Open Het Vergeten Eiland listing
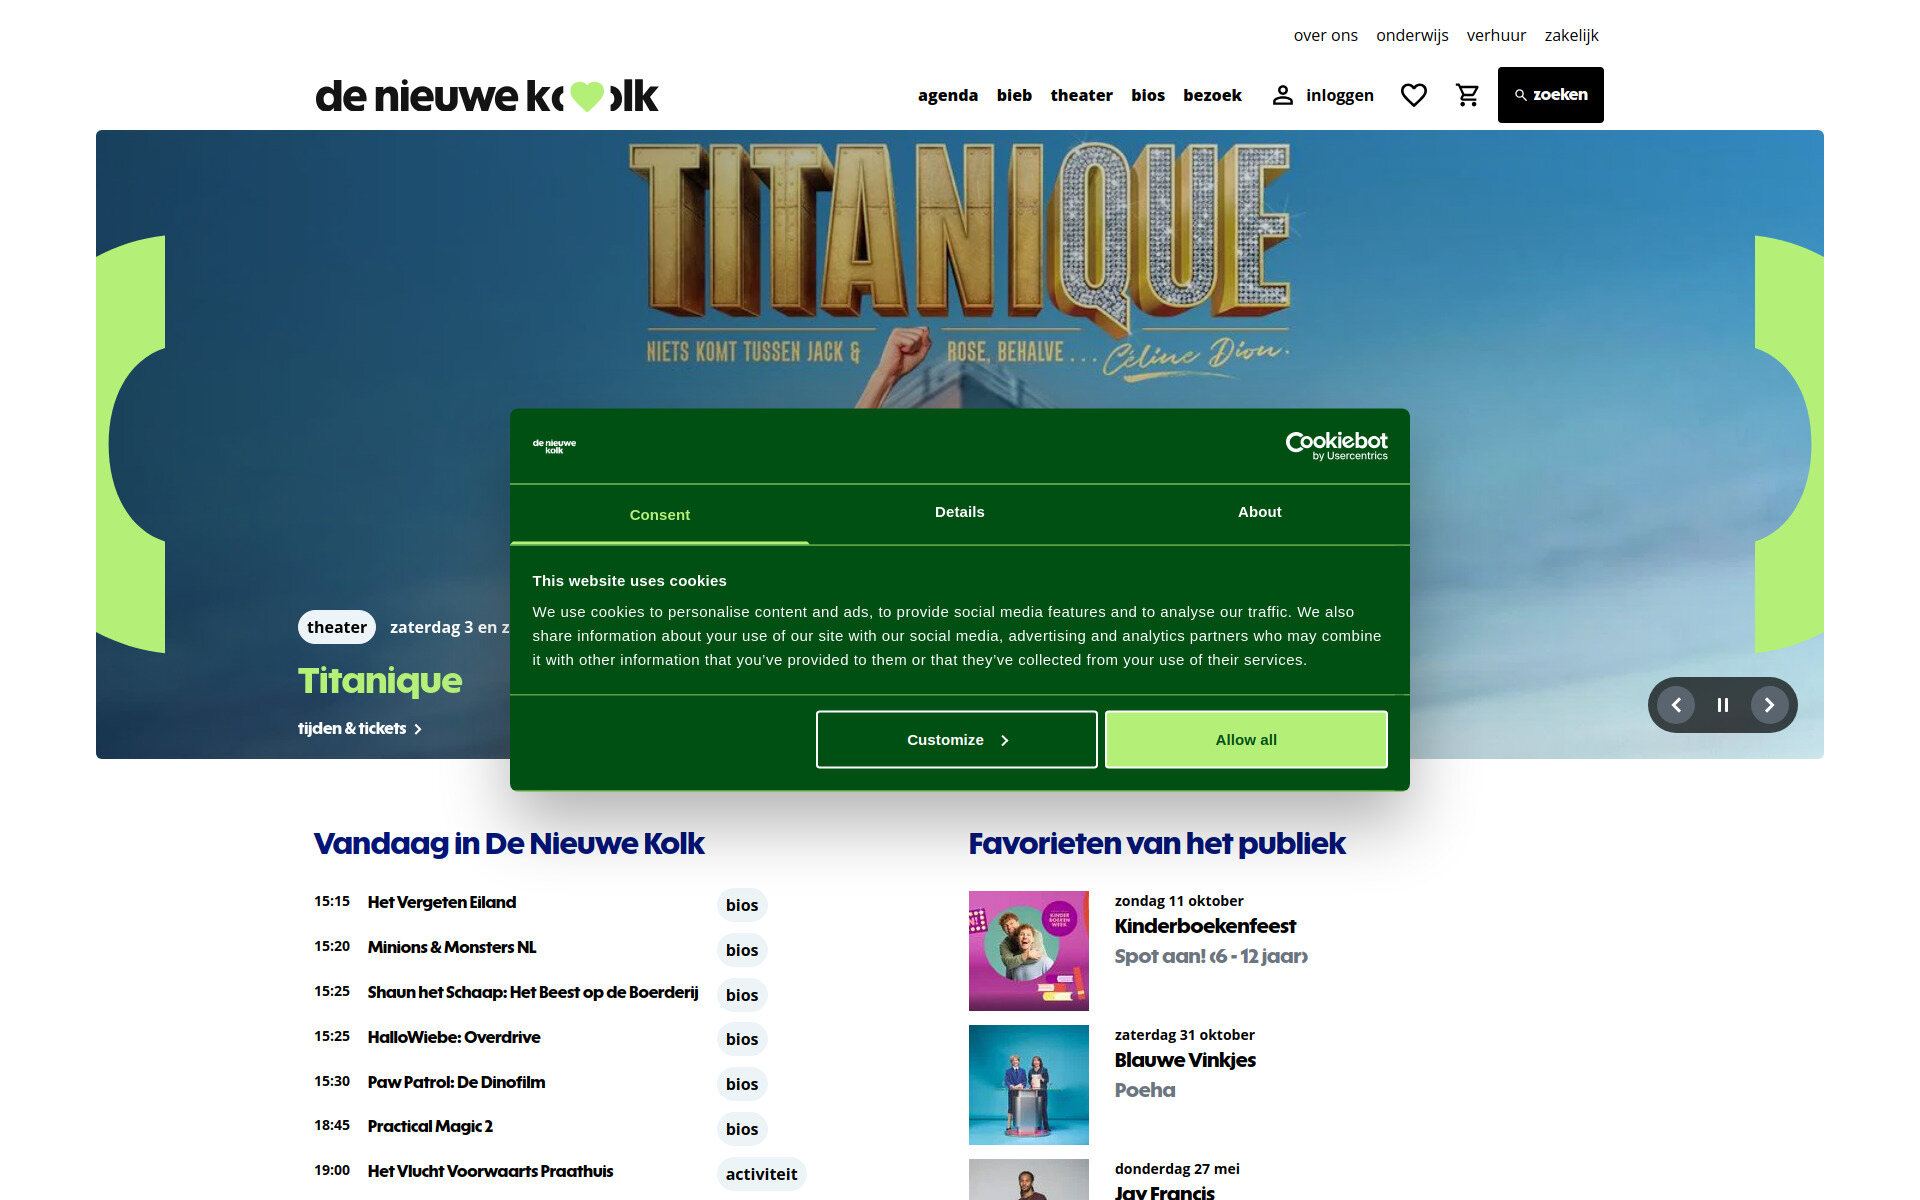This screenshot has width=1920, height=1200. point(442,902)
